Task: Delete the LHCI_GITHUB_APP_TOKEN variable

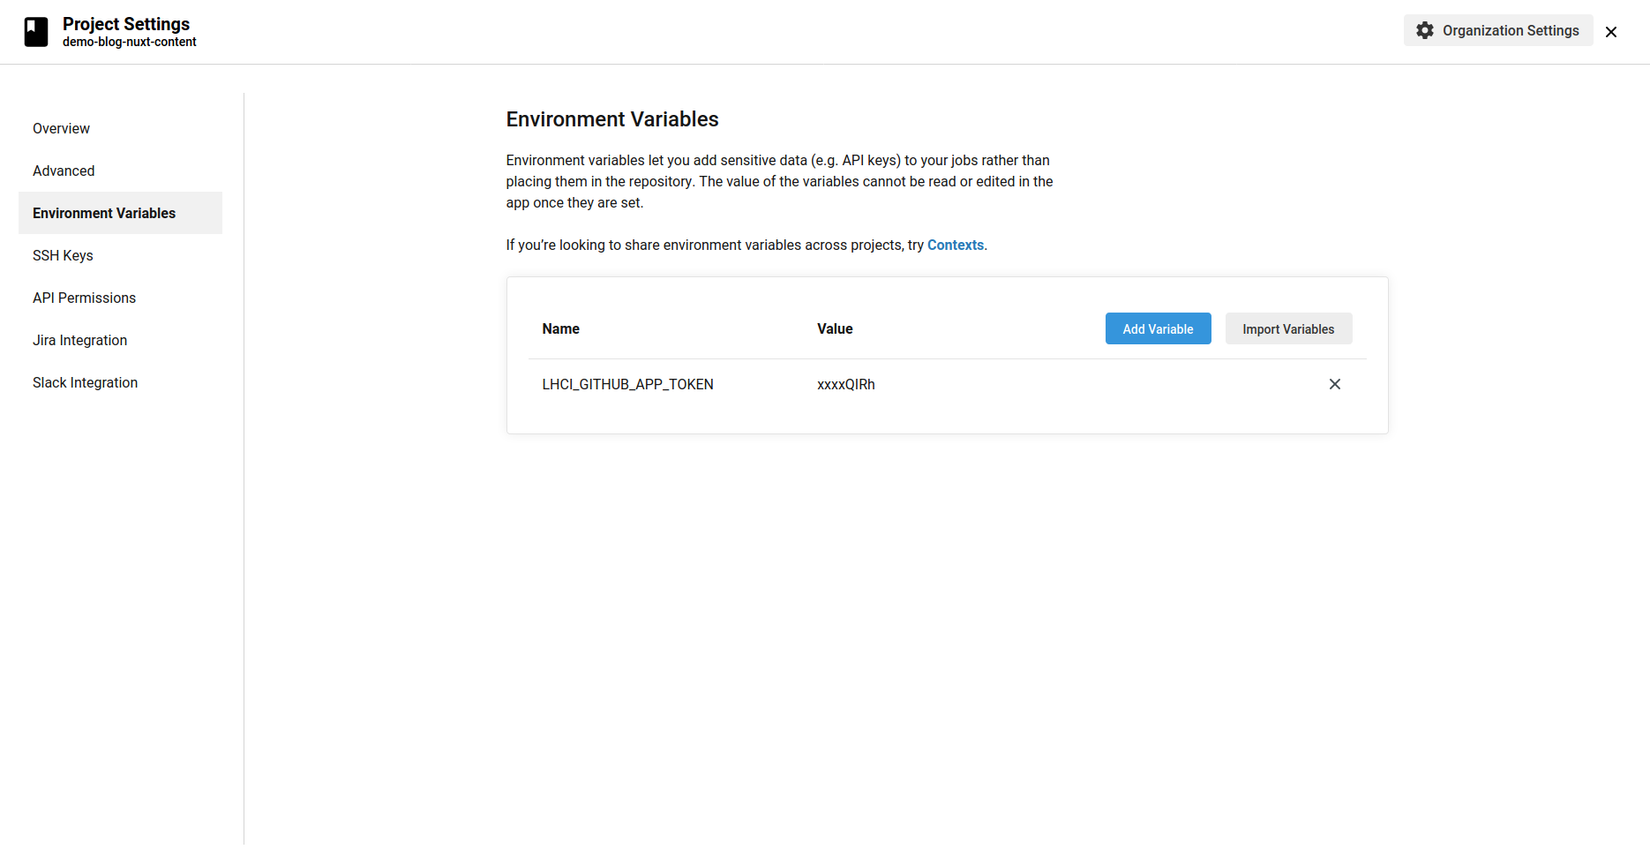Action: click(x=1334, y=384)
